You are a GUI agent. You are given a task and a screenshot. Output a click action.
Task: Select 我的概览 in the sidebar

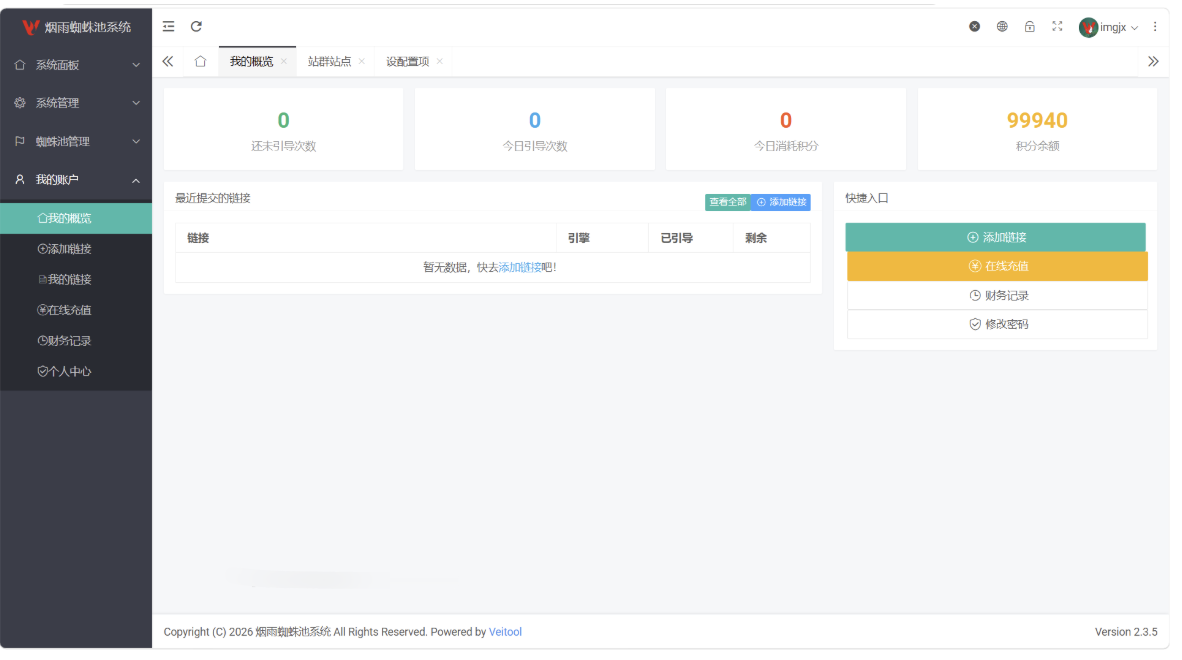coord(76,218)
